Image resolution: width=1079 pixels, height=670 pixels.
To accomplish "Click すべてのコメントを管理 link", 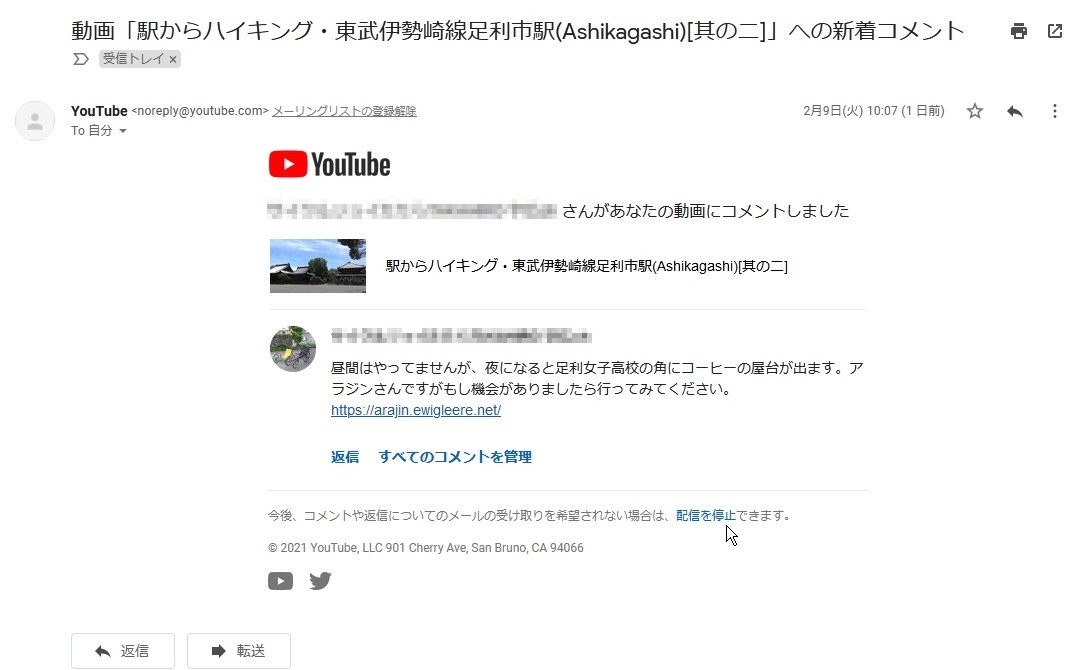I will [x=455, y=457].
